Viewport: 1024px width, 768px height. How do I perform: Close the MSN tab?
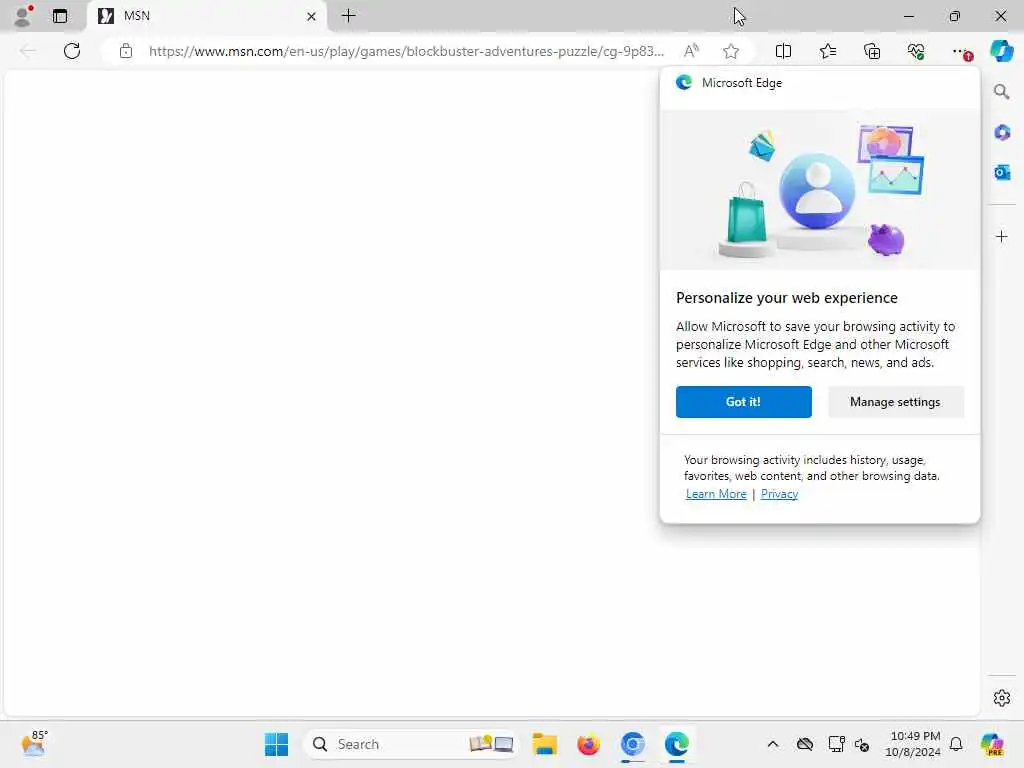coord(312,16)
